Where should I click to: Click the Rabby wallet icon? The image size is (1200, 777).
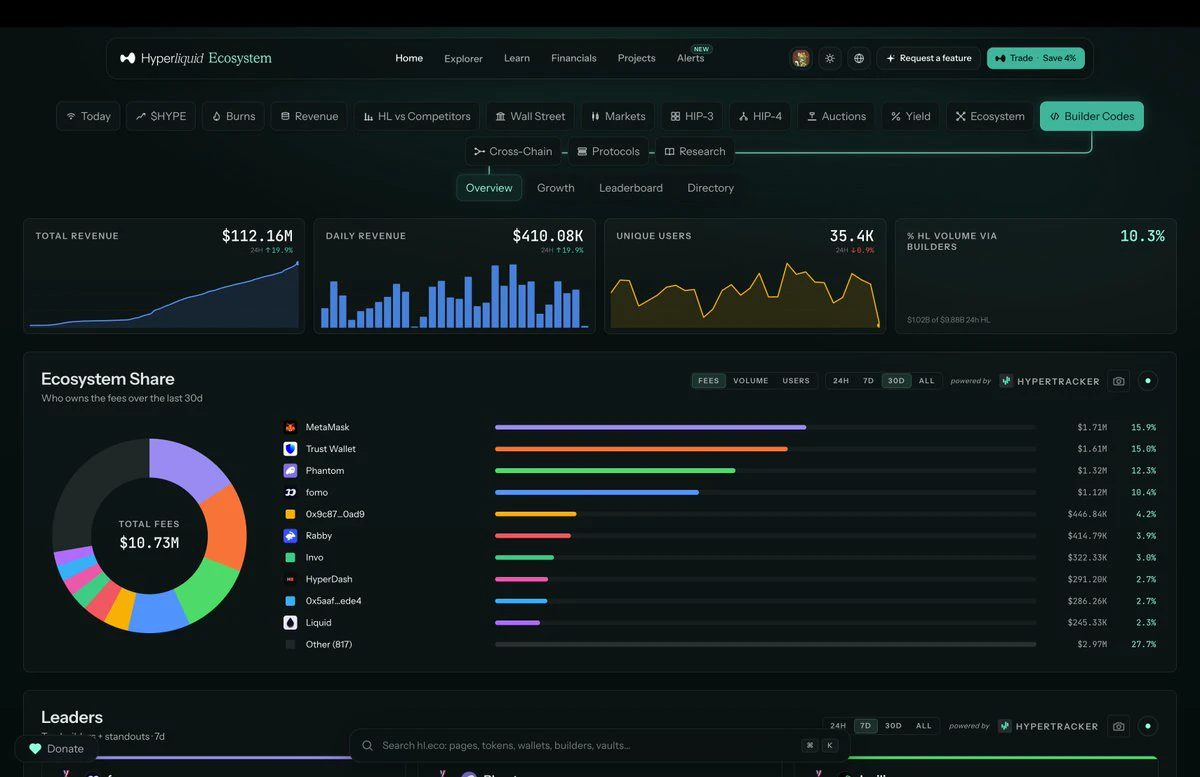pos(290,536)
